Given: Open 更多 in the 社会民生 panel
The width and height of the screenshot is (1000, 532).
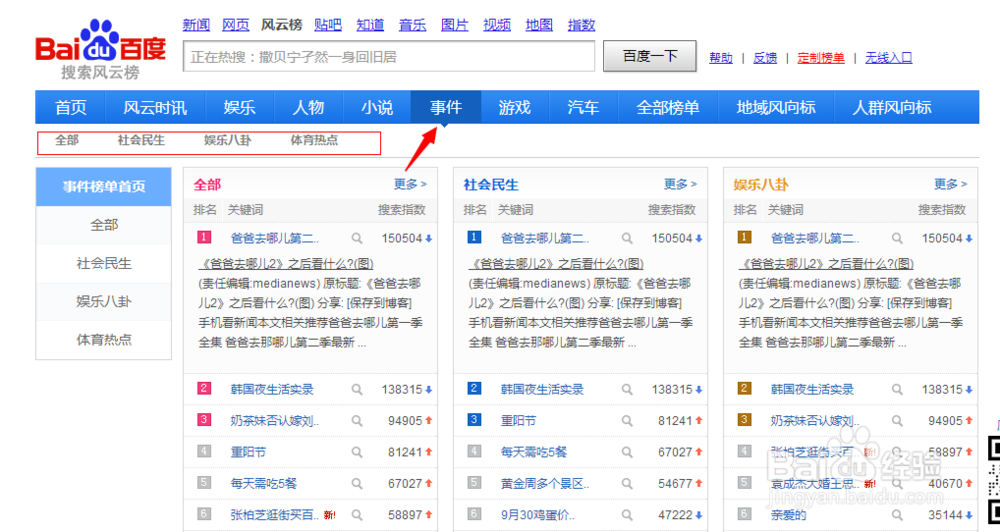Looking at the screenshot, I should point(680,184).
